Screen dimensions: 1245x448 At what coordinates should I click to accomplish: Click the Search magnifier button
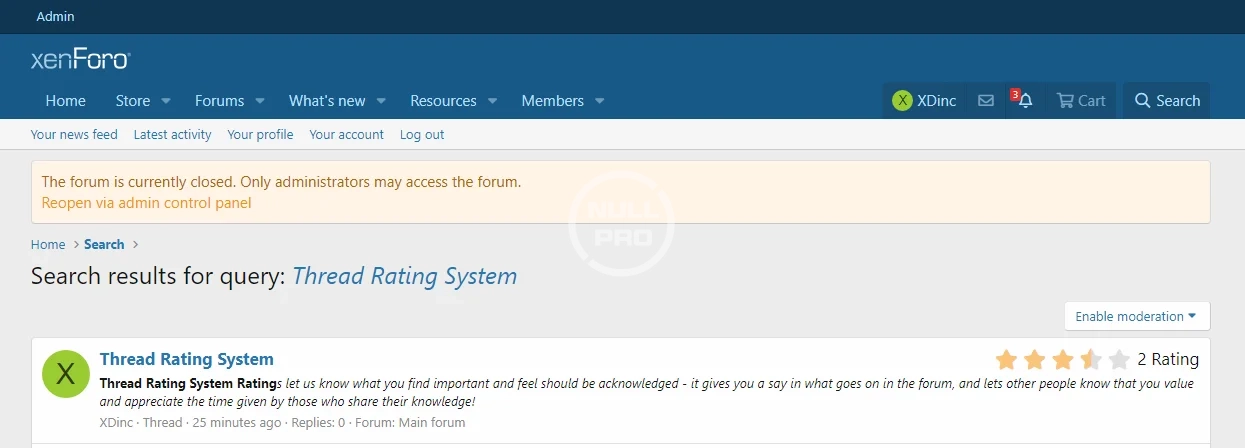pos(1166,101)
